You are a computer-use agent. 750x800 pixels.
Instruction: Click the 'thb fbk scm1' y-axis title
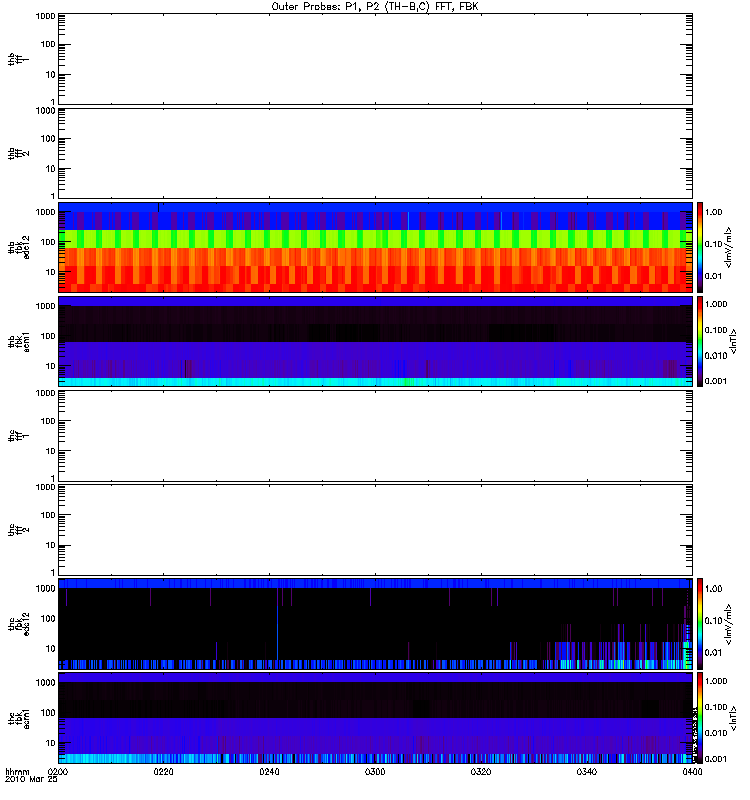click(x=18, y=341)
